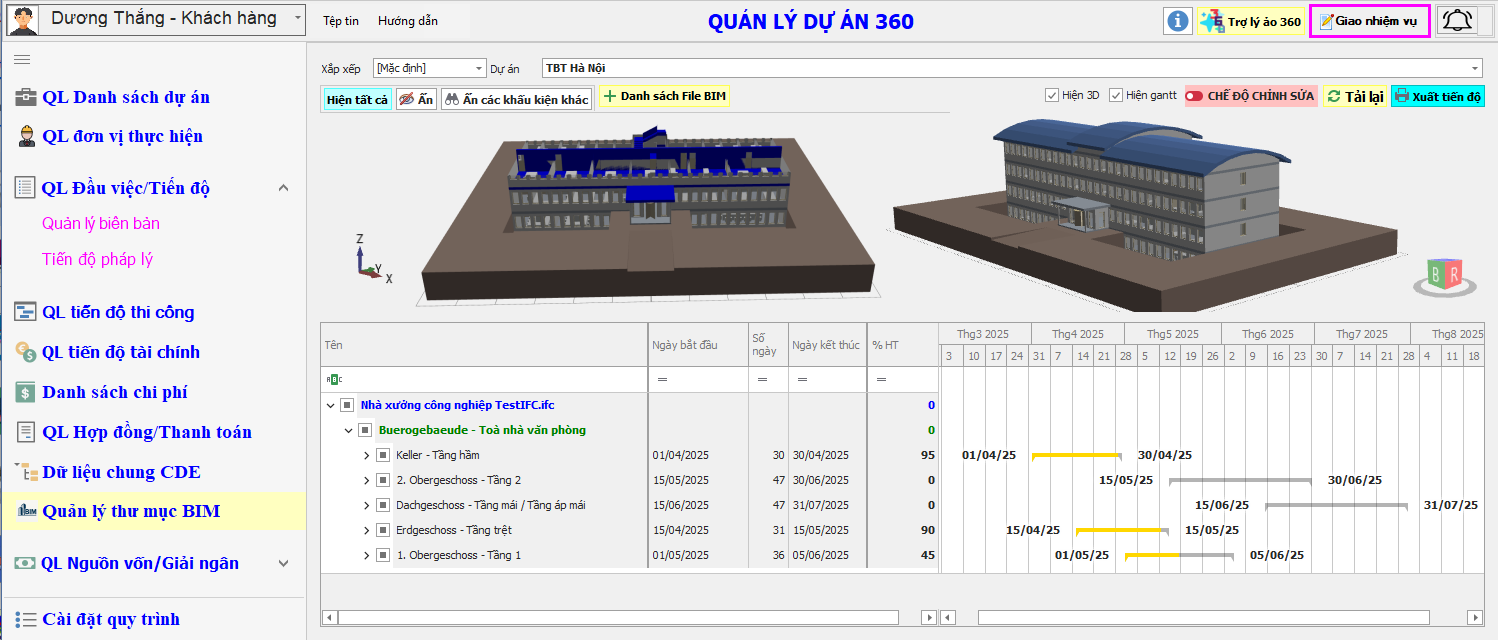Switch the CHẾ ĐỘ CHỈNH SỬA toggle
Viewport: 1498px width, 640px height.
point(1251,96)
